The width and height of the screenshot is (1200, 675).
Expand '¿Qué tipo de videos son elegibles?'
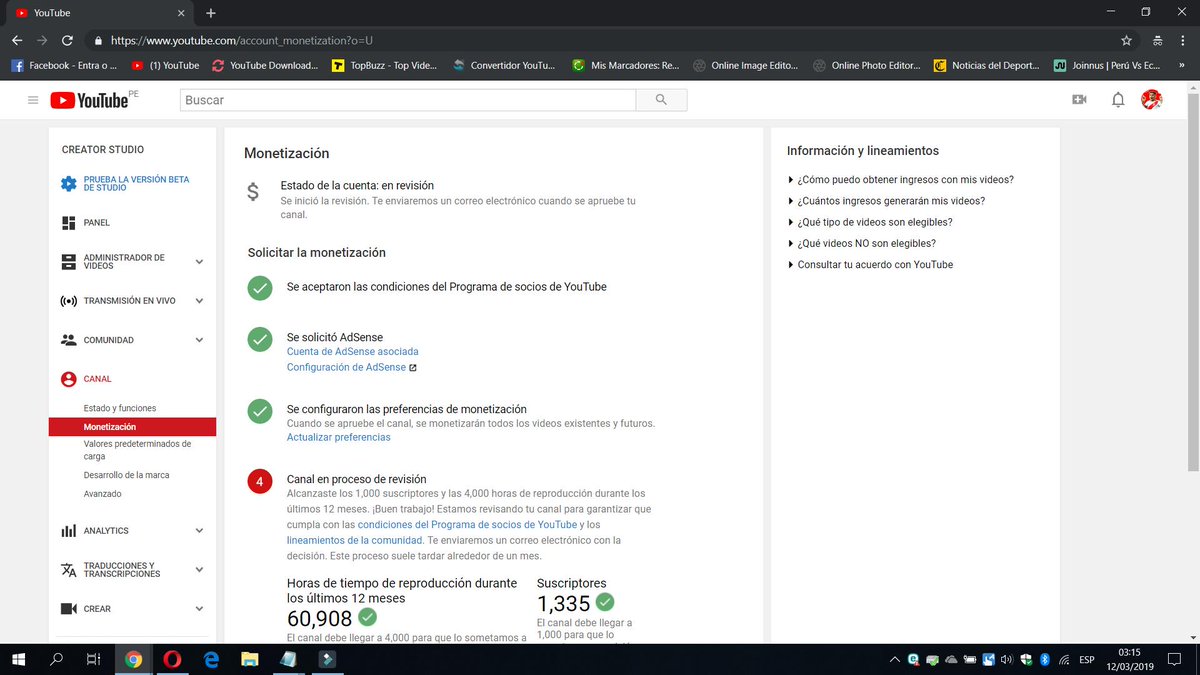tap(870, 222)
